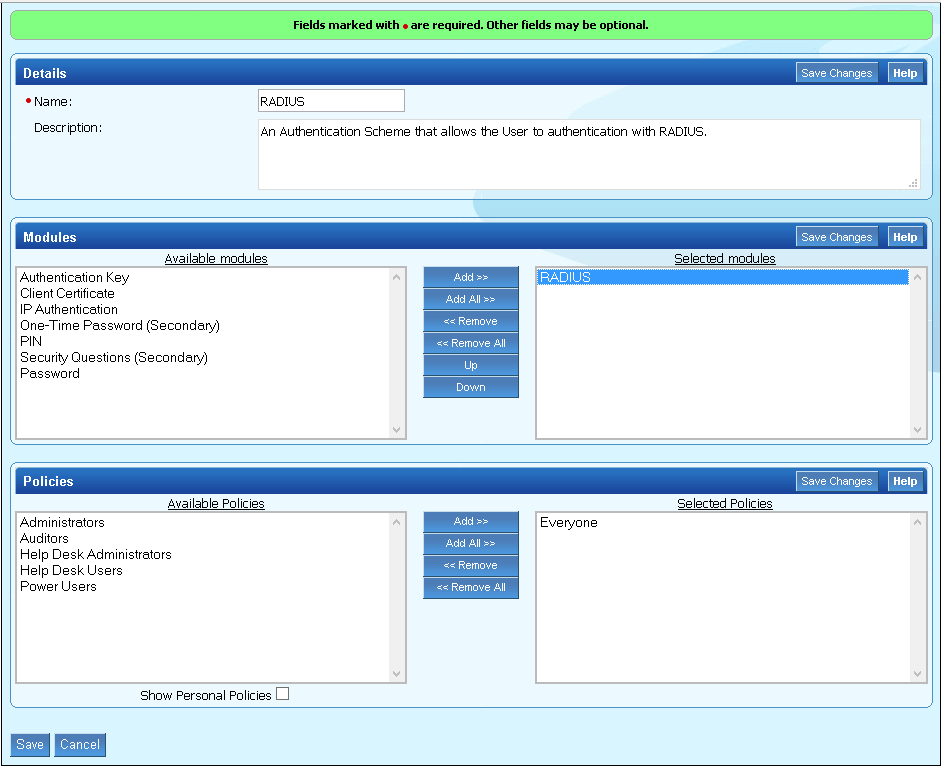Click down arrow of Available modules scrollbar
This screenshot has height=769, width=941.
click(x=397, y=430)
